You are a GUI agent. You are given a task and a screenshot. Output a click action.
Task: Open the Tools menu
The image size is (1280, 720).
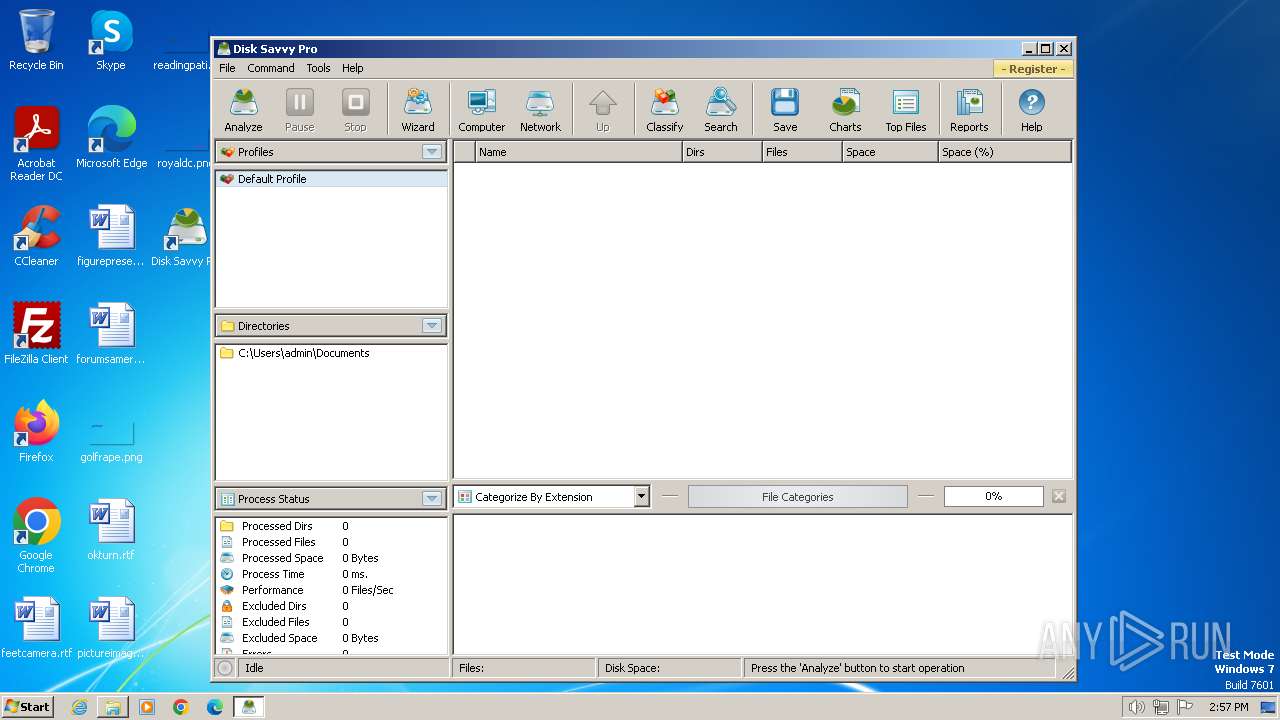pos(318,68)
